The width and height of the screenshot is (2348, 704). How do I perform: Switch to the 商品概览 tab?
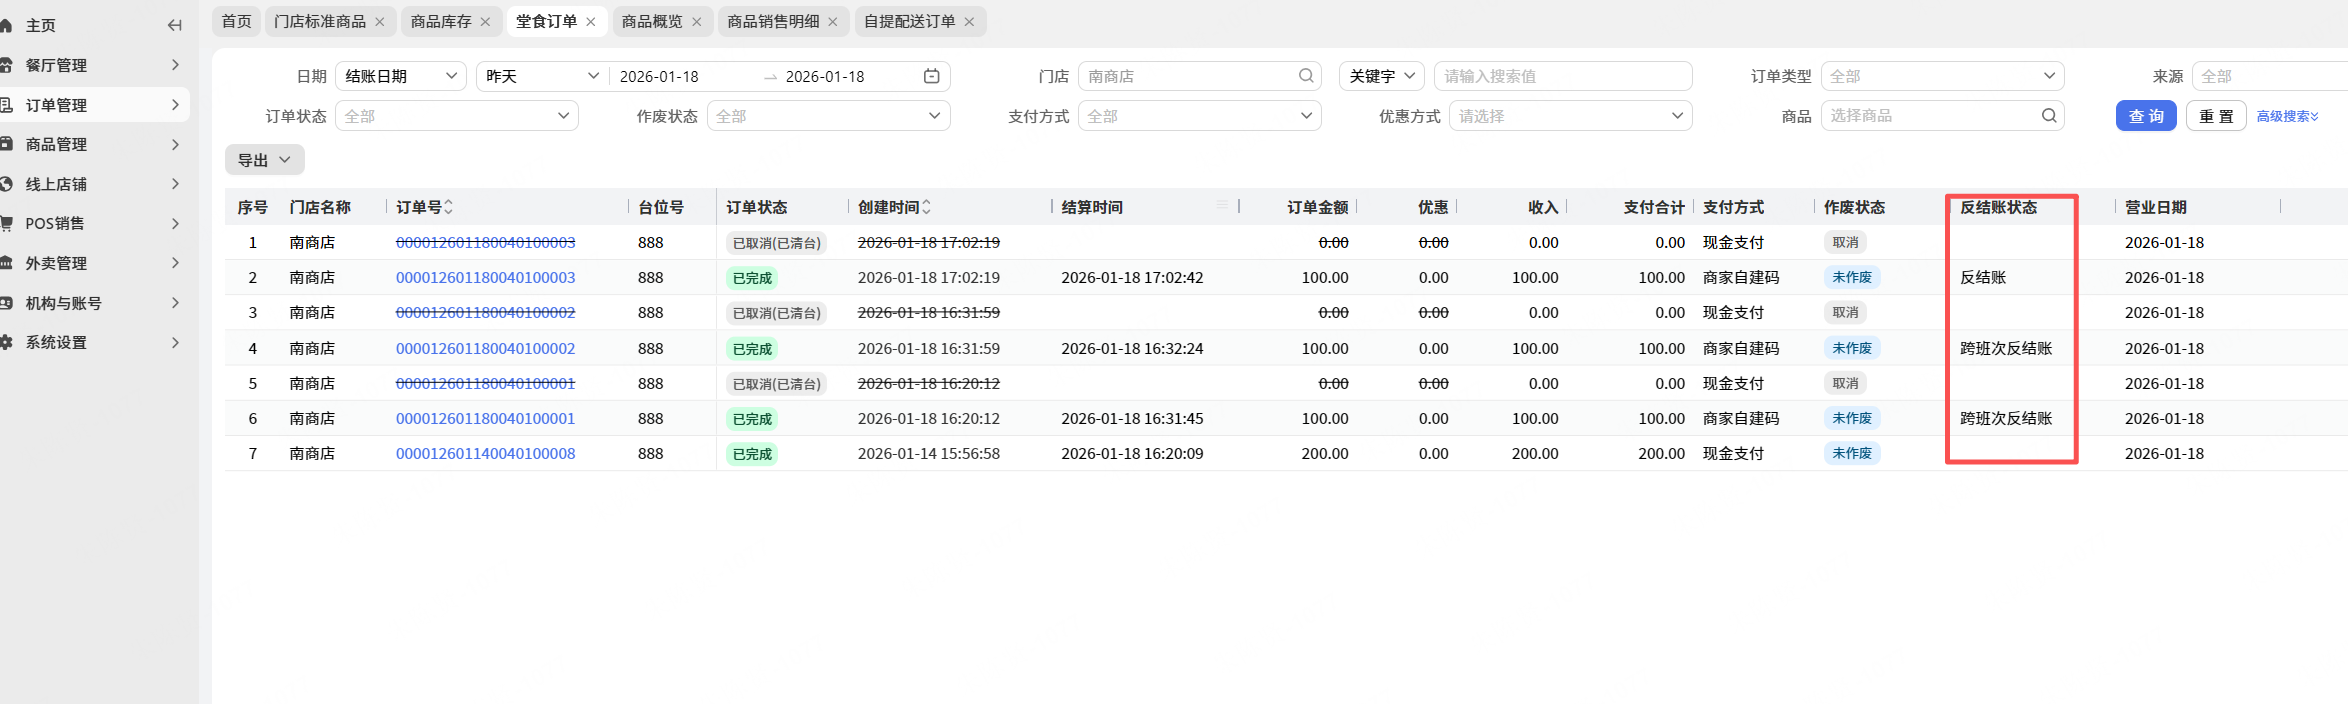click(x=652, y=21)
